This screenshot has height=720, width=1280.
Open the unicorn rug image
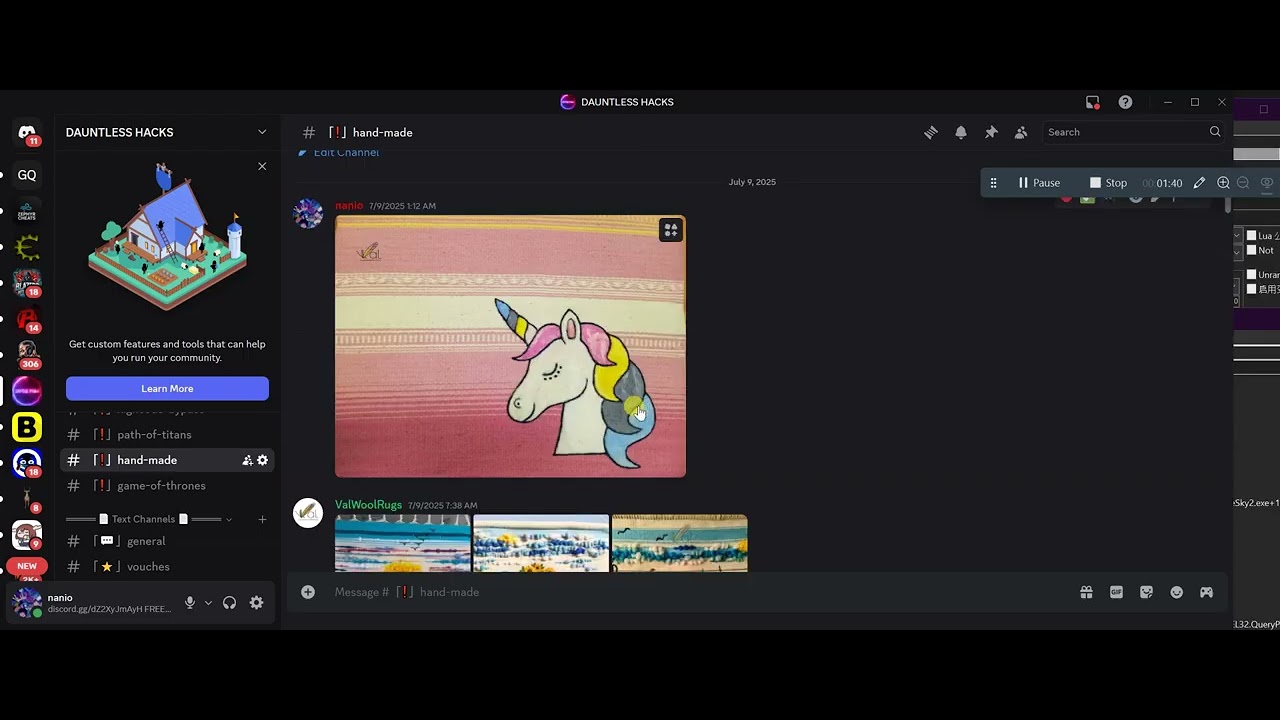[510, 346]
